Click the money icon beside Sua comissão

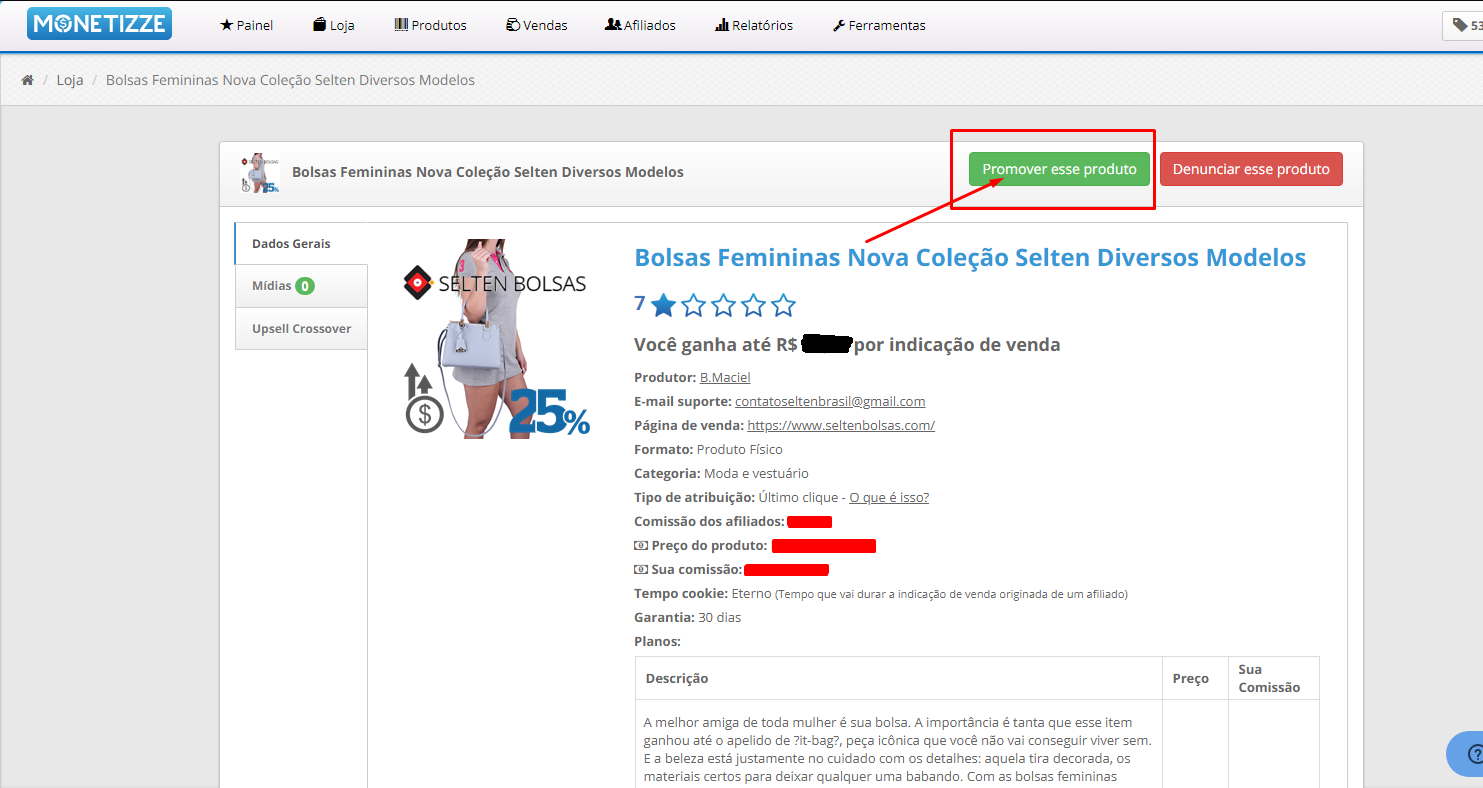click(641, 570)
